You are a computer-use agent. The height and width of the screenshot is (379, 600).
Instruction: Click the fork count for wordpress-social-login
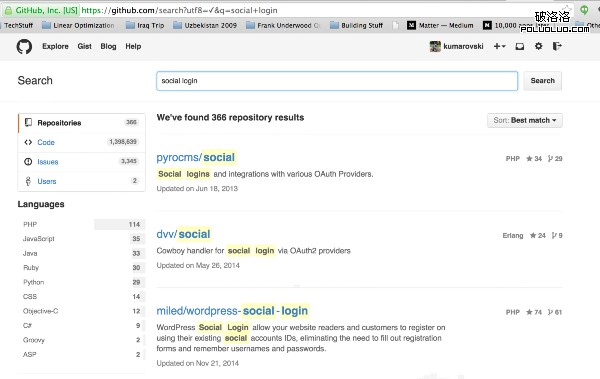(x=555, y=312)
